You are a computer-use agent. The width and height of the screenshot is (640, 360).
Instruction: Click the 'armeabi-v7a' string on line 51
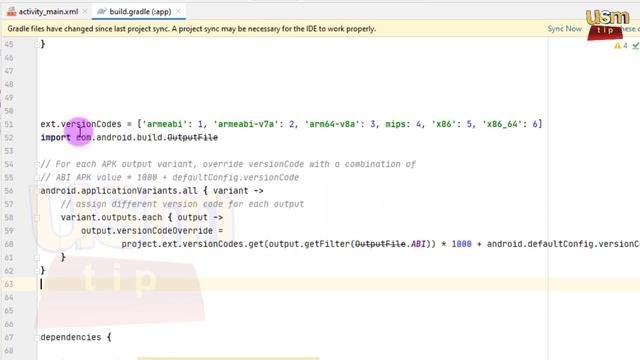[246, 124]
